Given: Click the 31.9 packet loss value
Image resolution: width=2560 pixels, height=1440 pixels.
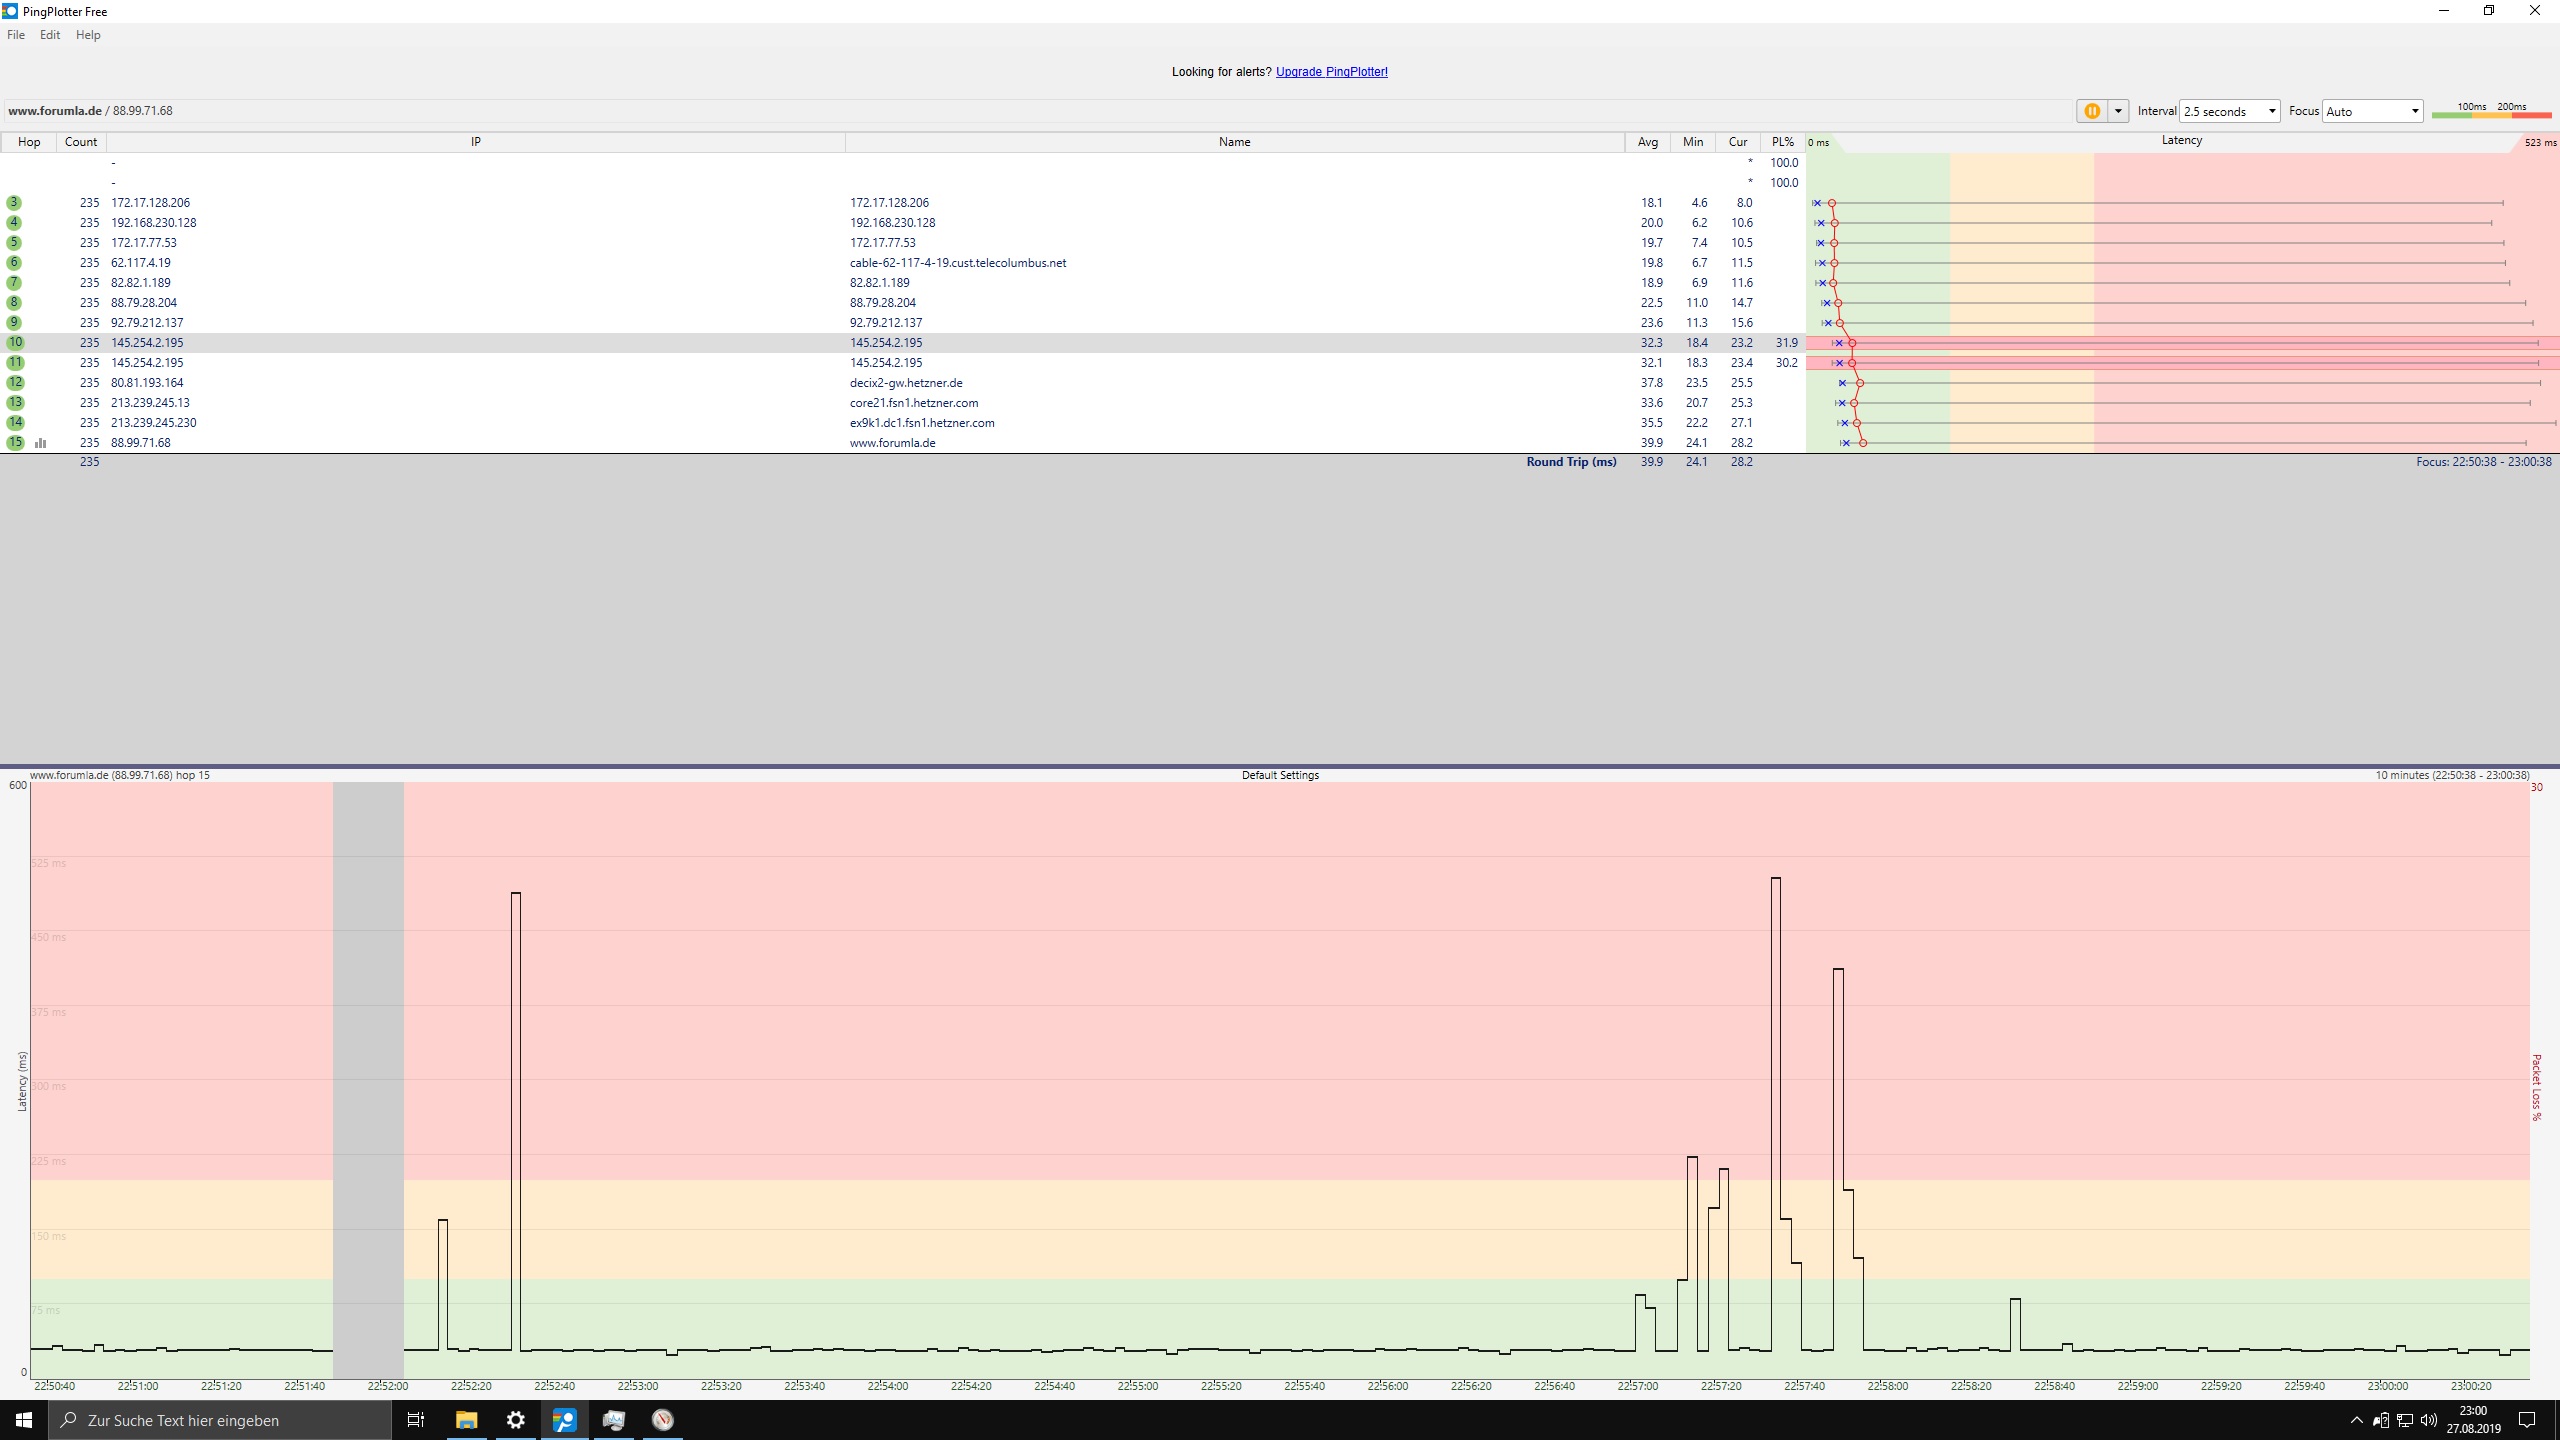Looking at the screenshot, I should (x=1786, y=343).
